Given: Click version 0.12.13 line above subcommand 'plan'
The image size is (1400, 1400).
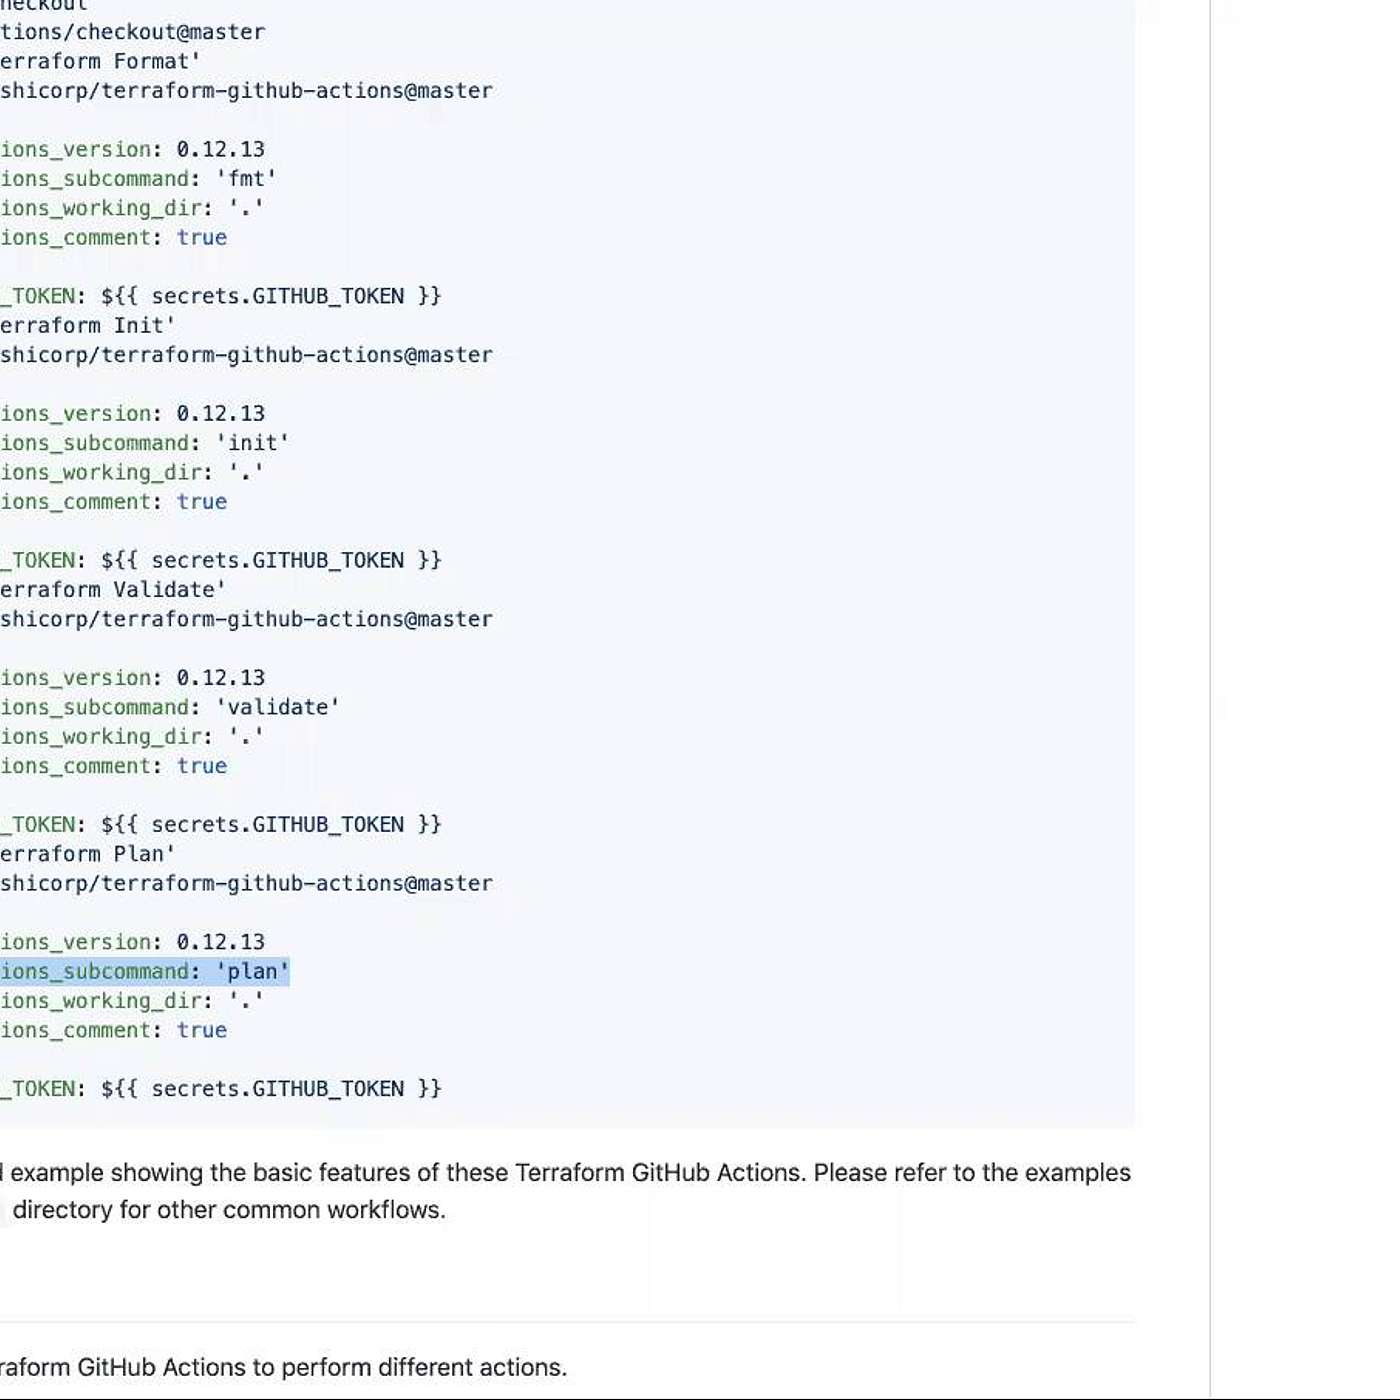Looking at the screenshot, I should [133, 941].
